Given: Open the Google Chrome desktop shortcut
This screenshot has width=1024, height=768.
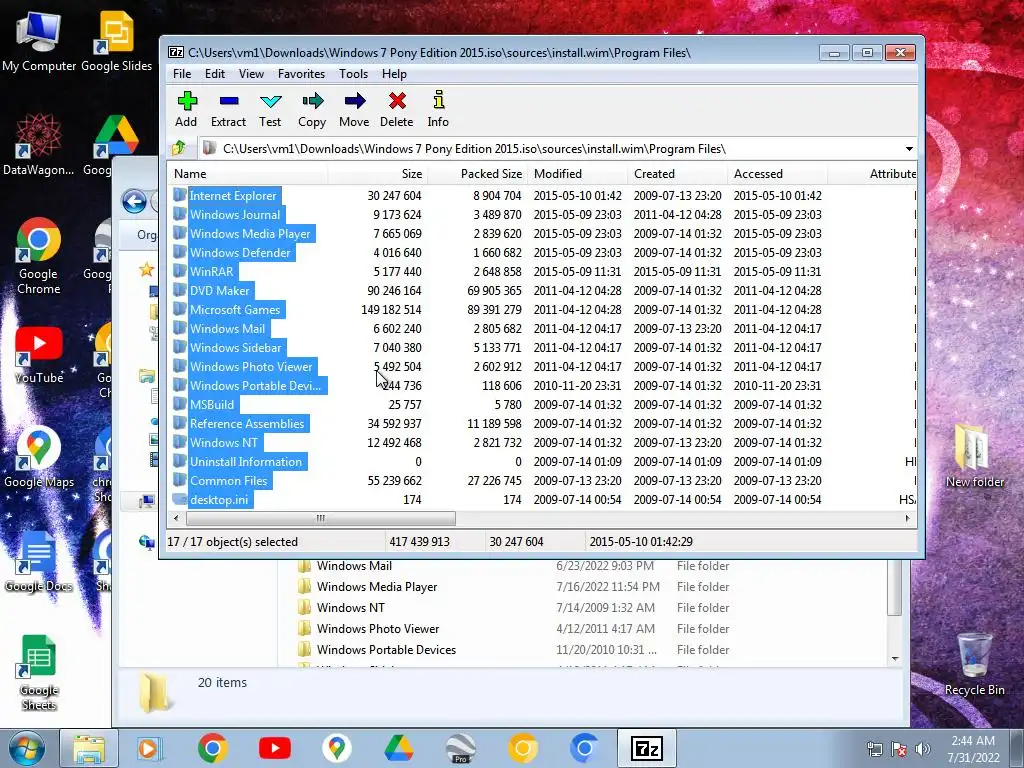Looking at the screenshot, I should click(x=39, y=256).
